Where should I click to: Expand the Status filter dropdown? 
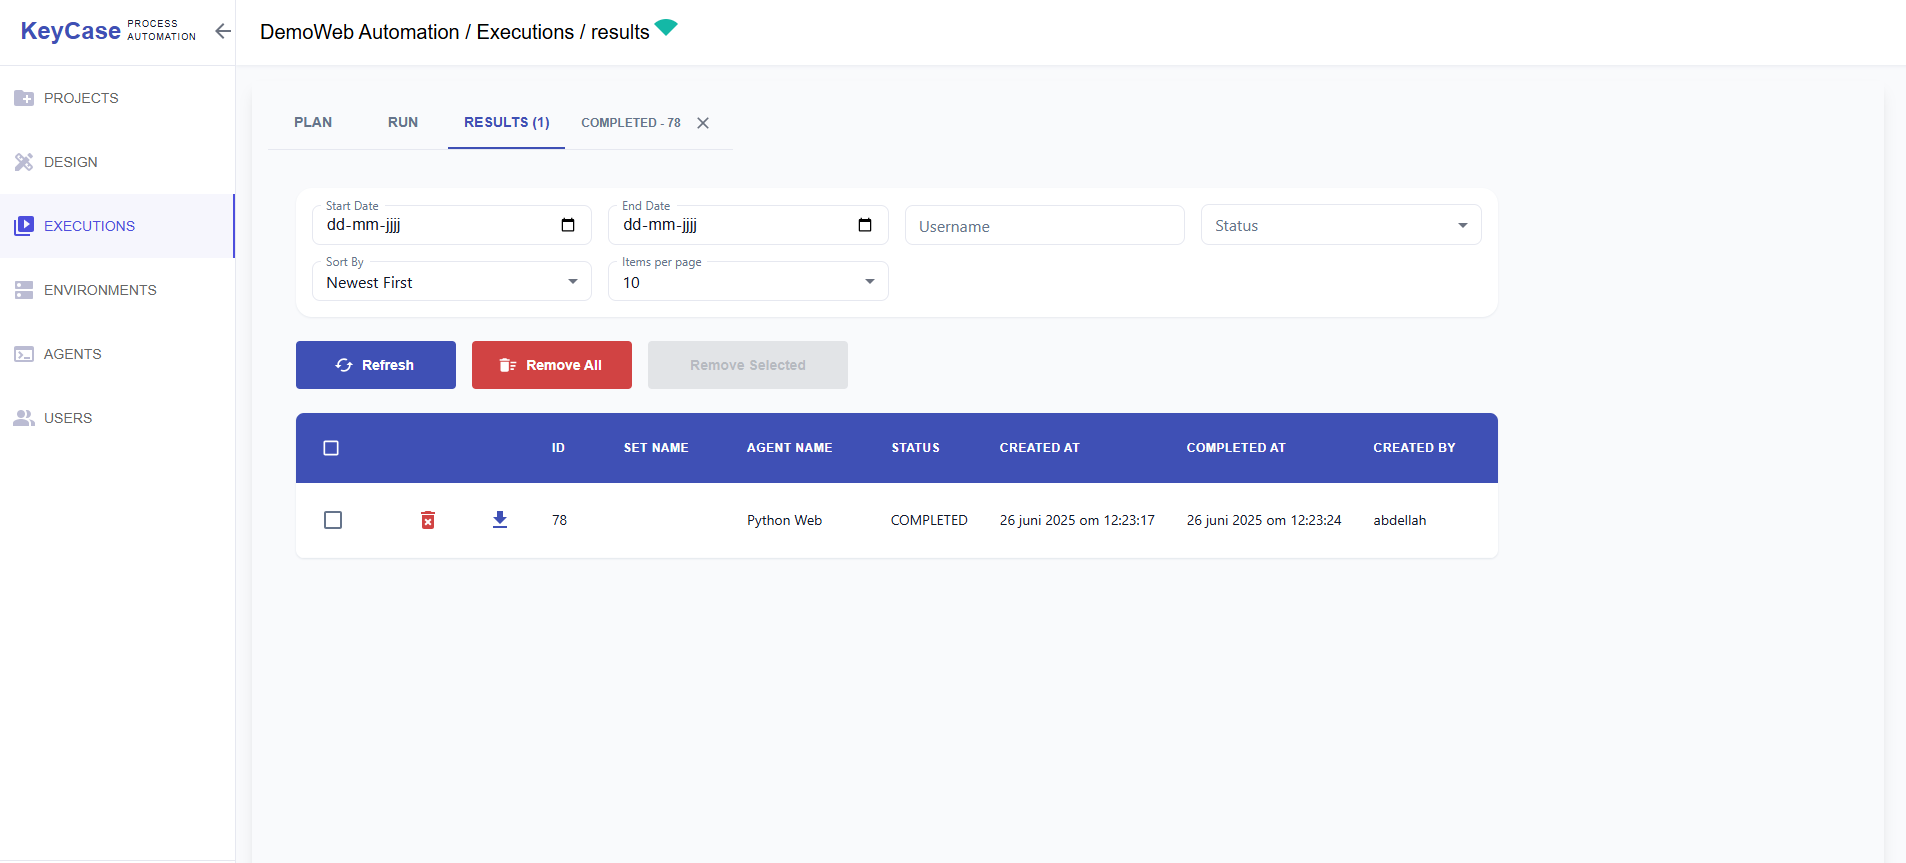(1341, 225)
